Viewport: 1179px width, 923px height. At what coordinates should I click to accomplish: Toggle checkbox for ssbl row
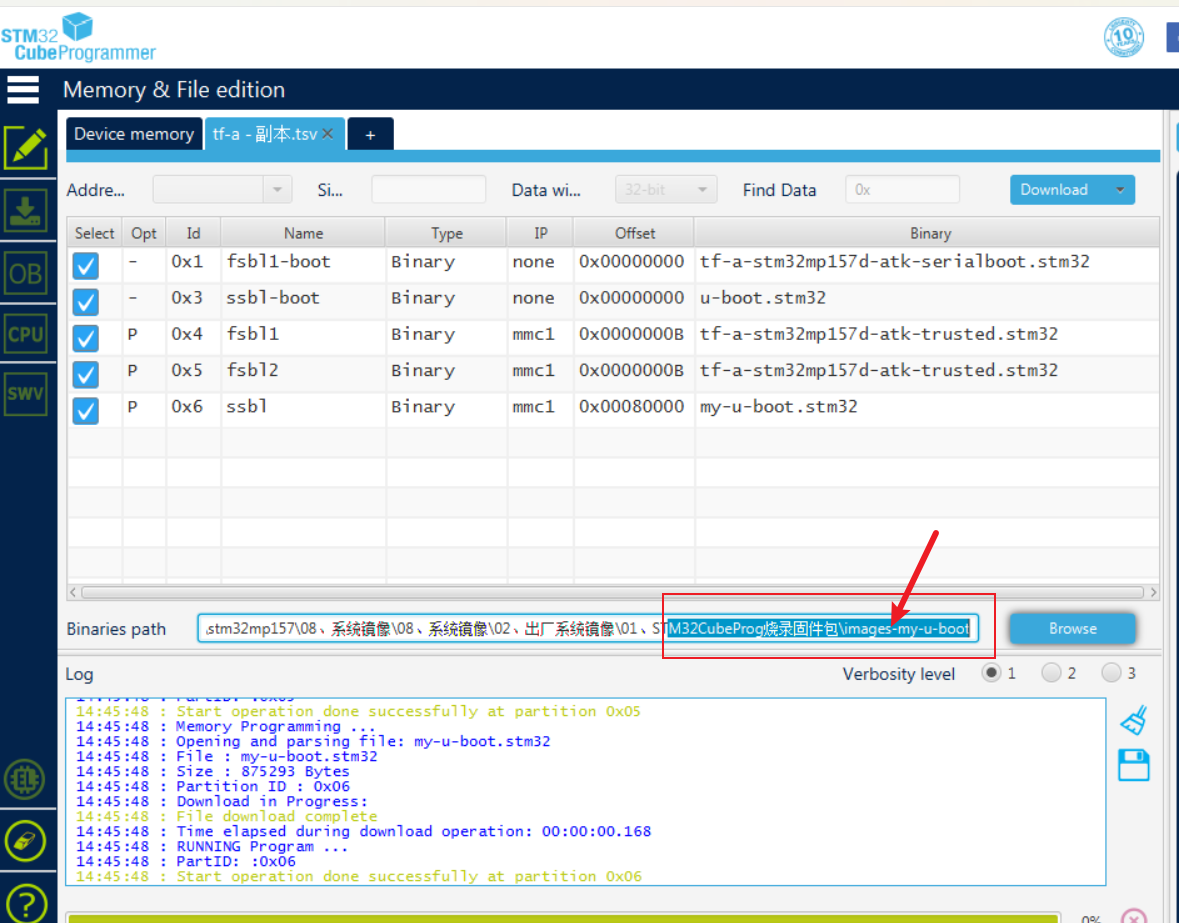coord(86,410)
